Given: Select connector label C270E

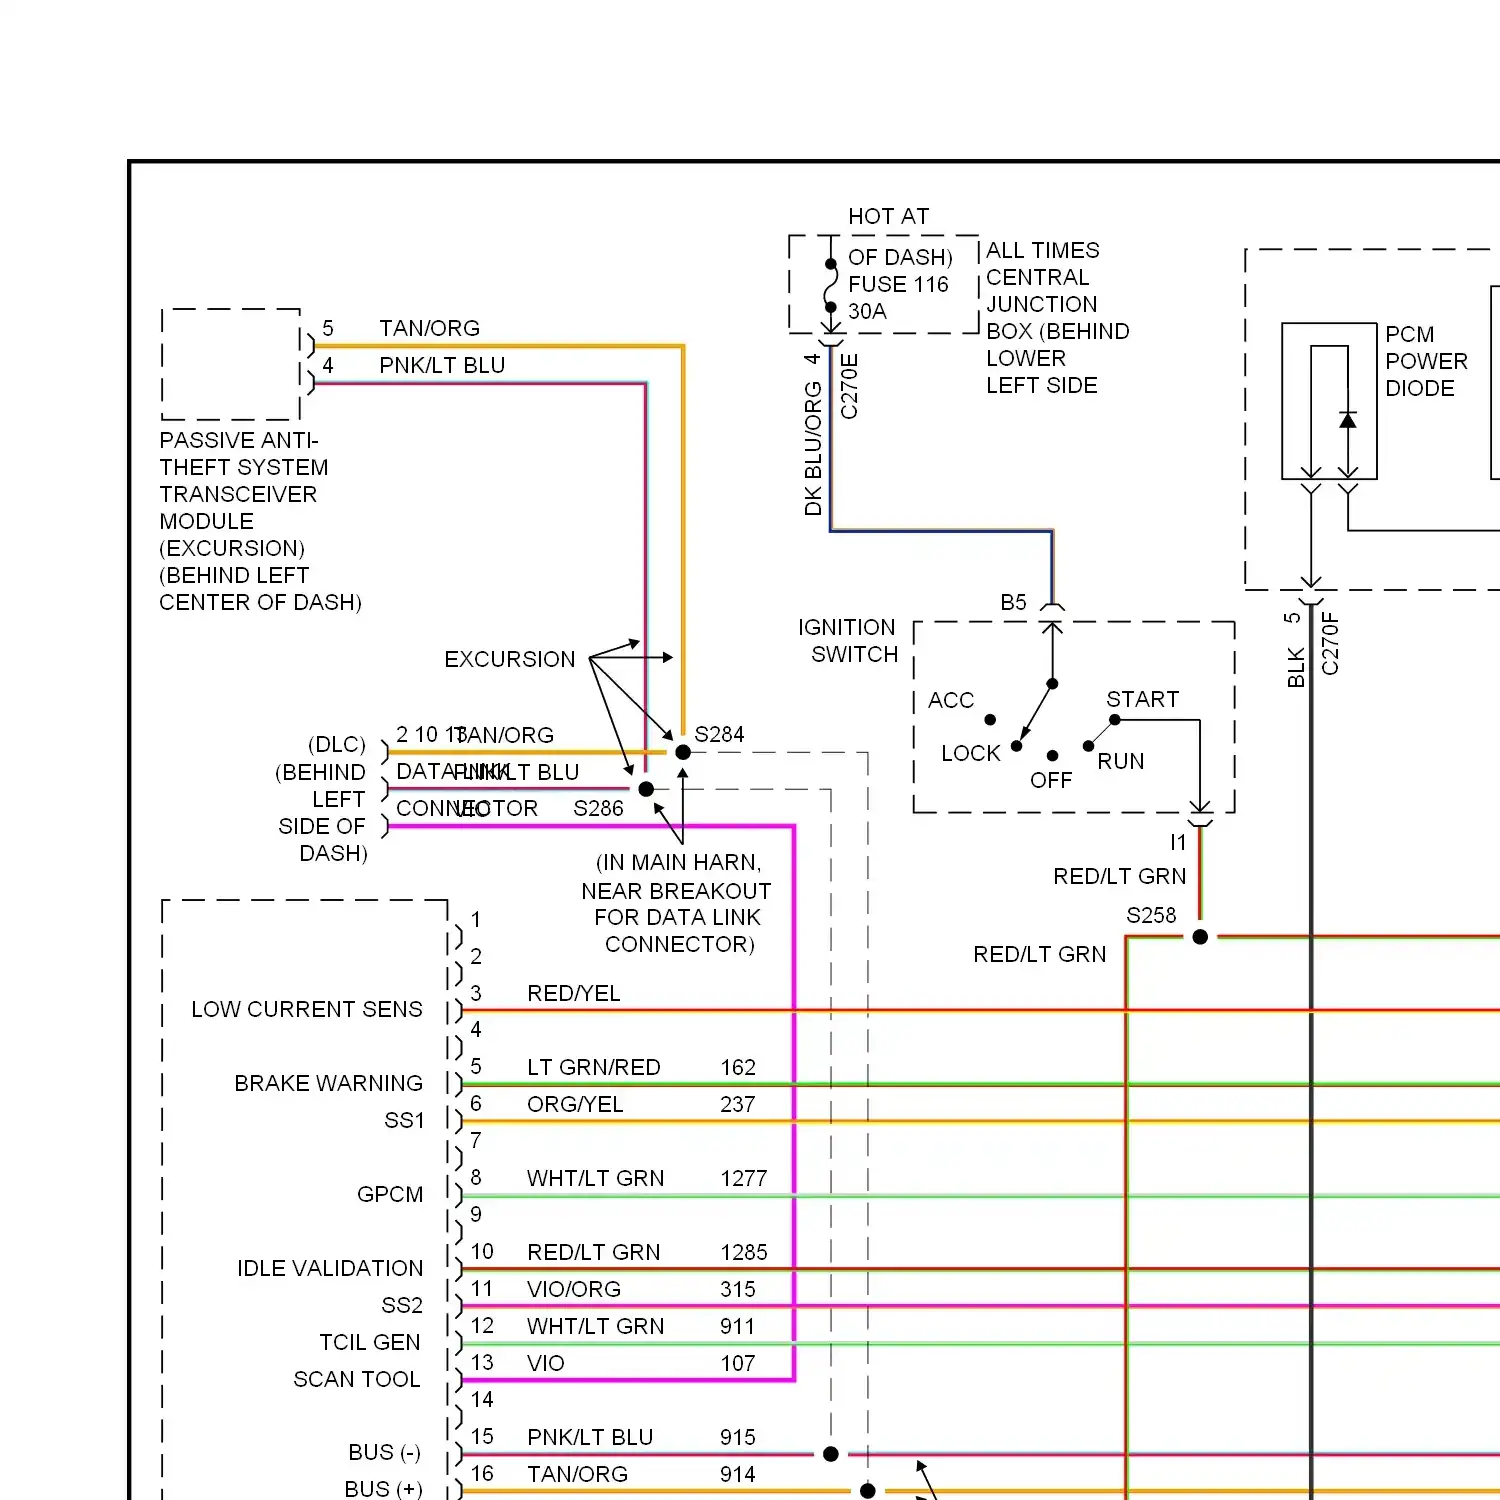Looking at the screenshot, I should tap(849, 386).
